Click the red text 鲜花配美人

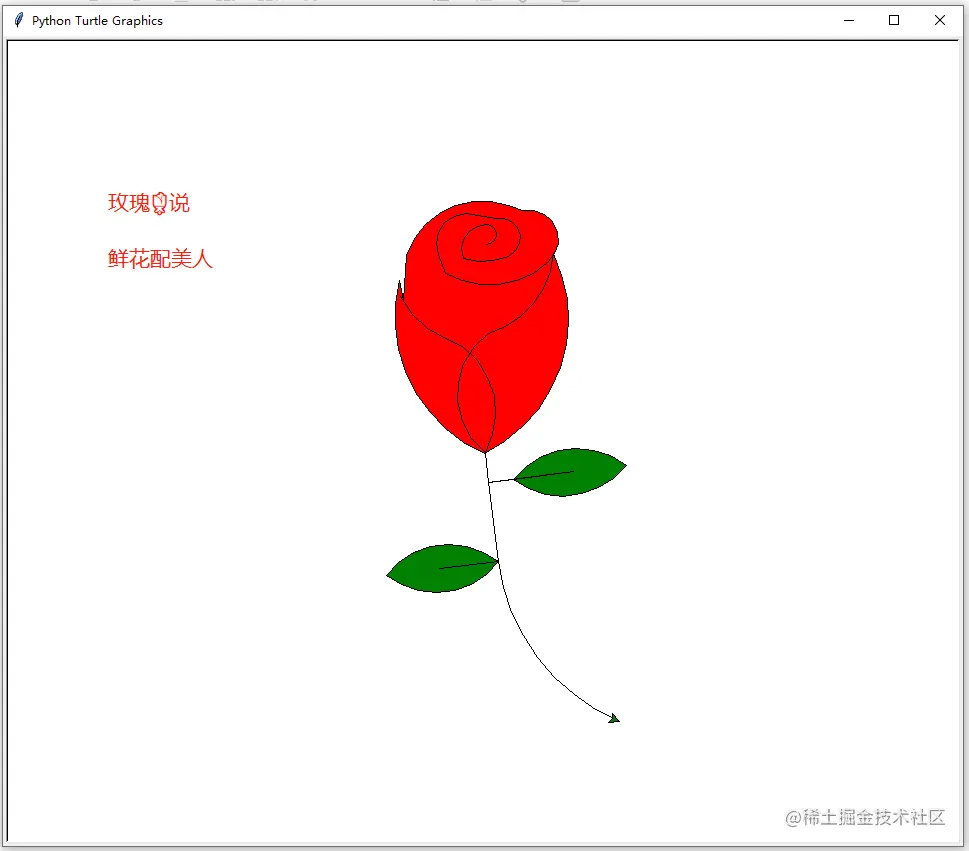(x=160, y=258)
